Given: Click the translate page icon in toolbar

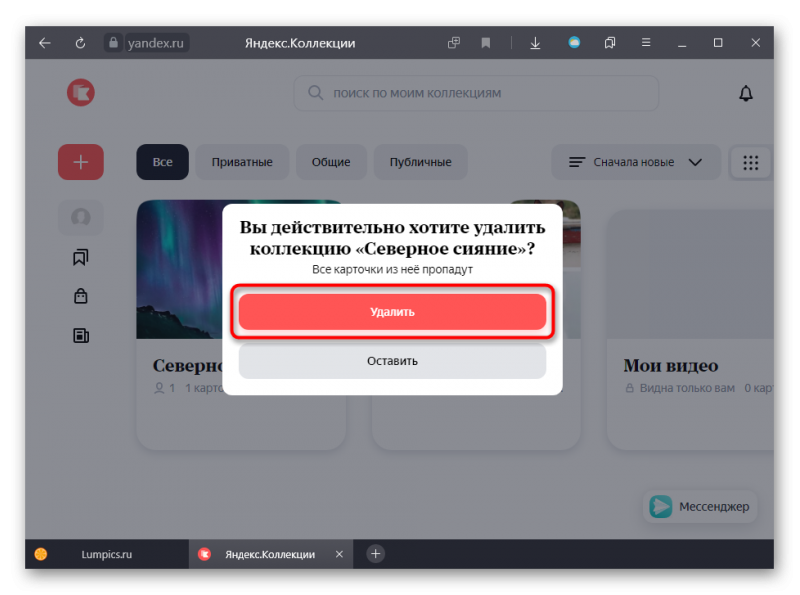Looking at the screenshot, I should pyautogui.click(x=454, y=43).
